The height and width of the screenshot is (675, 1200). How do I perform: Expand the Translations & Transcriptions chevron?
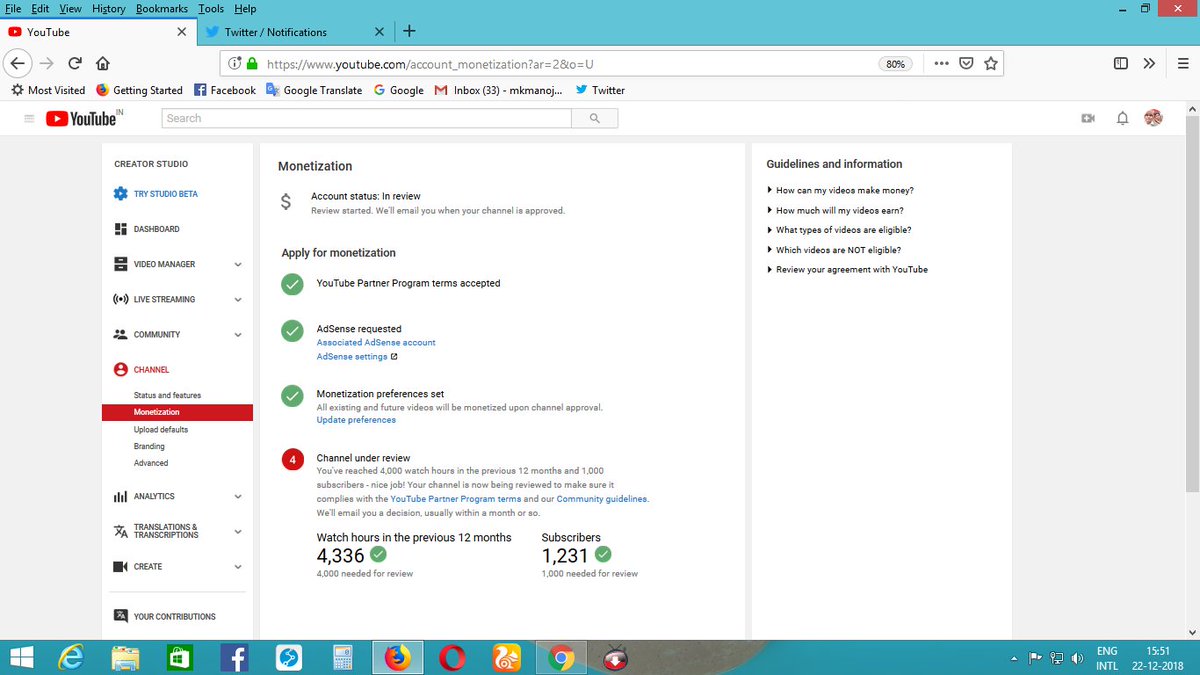click(x=238, y=532)
